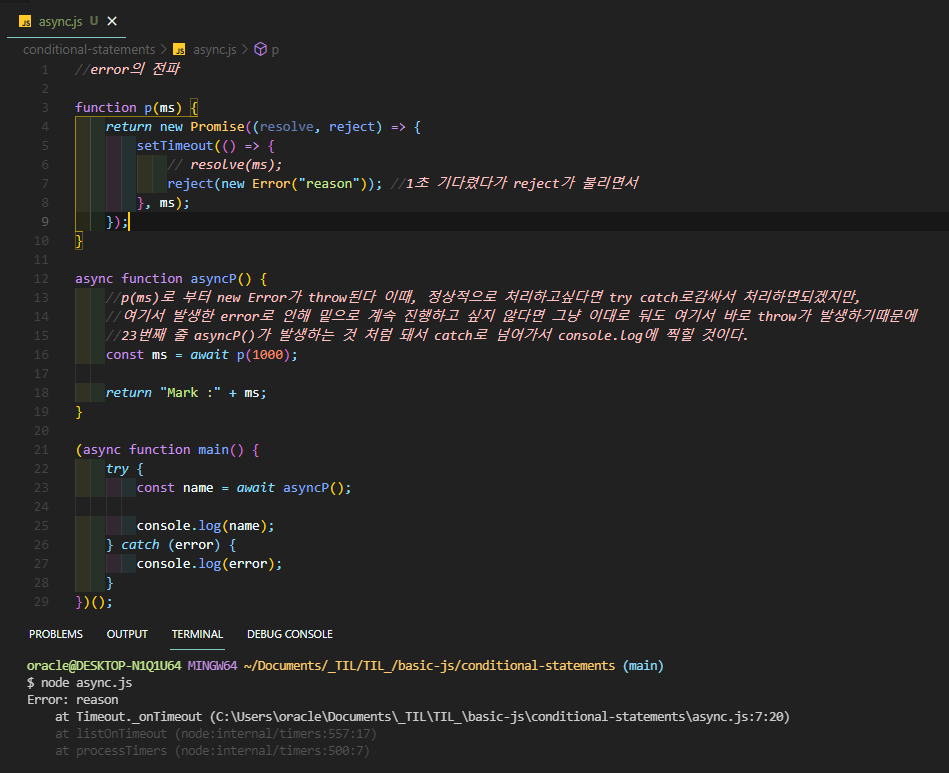949x773 pixels.
Task: Click the p function symbol breadcrumb
Action: [x=267, y=50]
